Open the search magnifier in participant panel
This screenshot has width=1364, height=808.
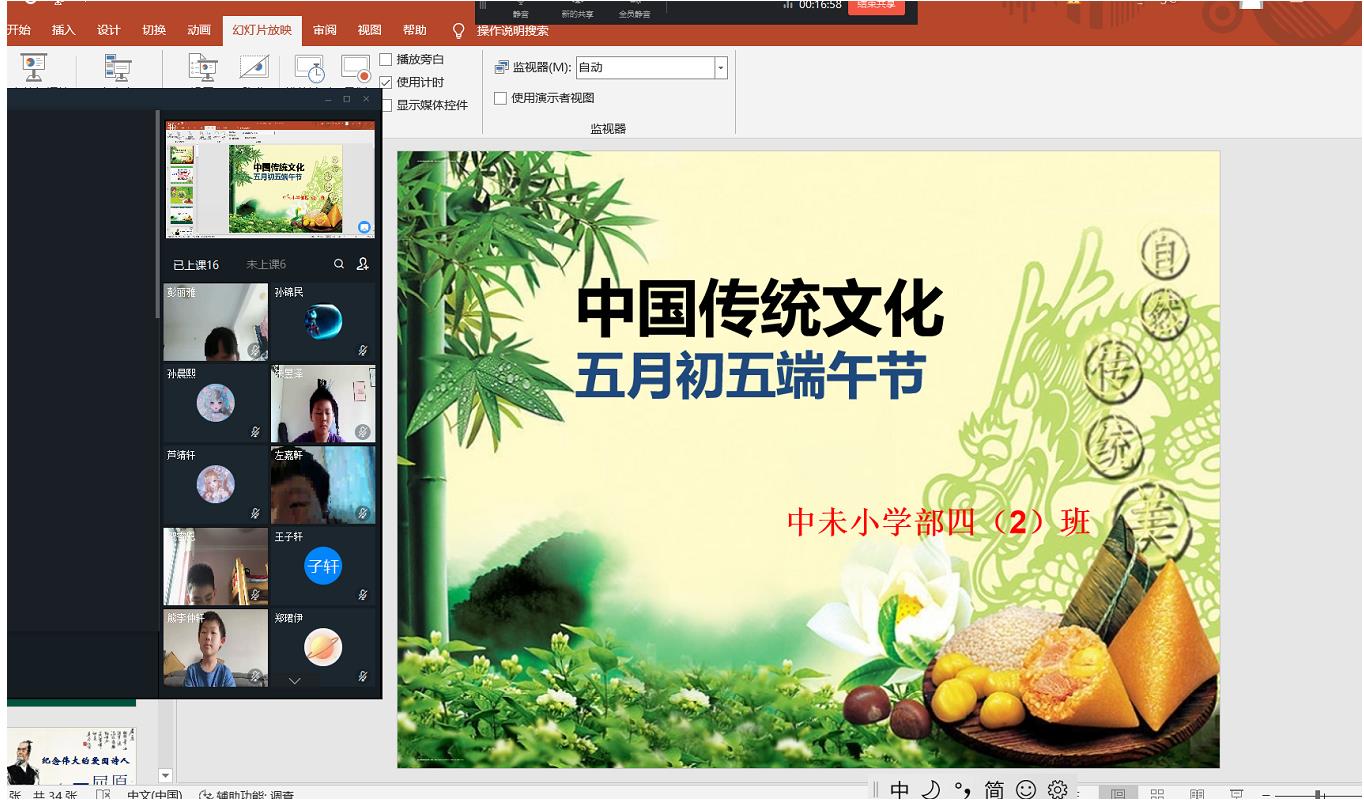pyautogui.click(x=340, y=264)
